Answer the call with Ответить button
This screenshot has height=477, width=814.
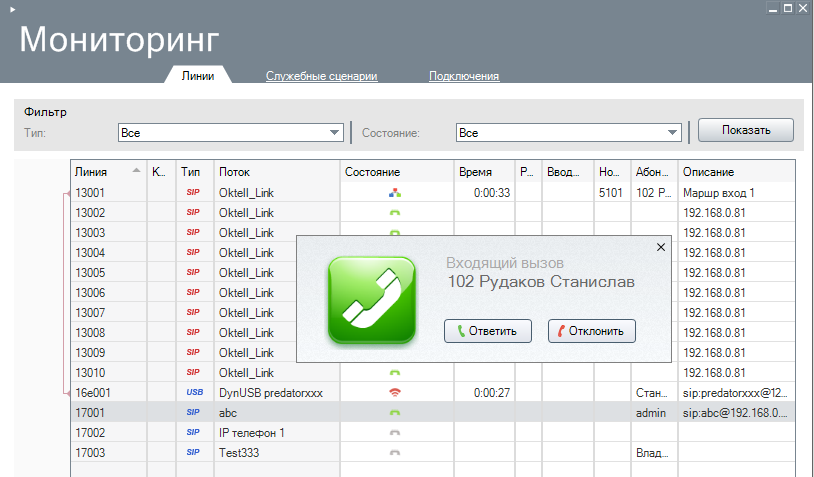tap(488, 331)
